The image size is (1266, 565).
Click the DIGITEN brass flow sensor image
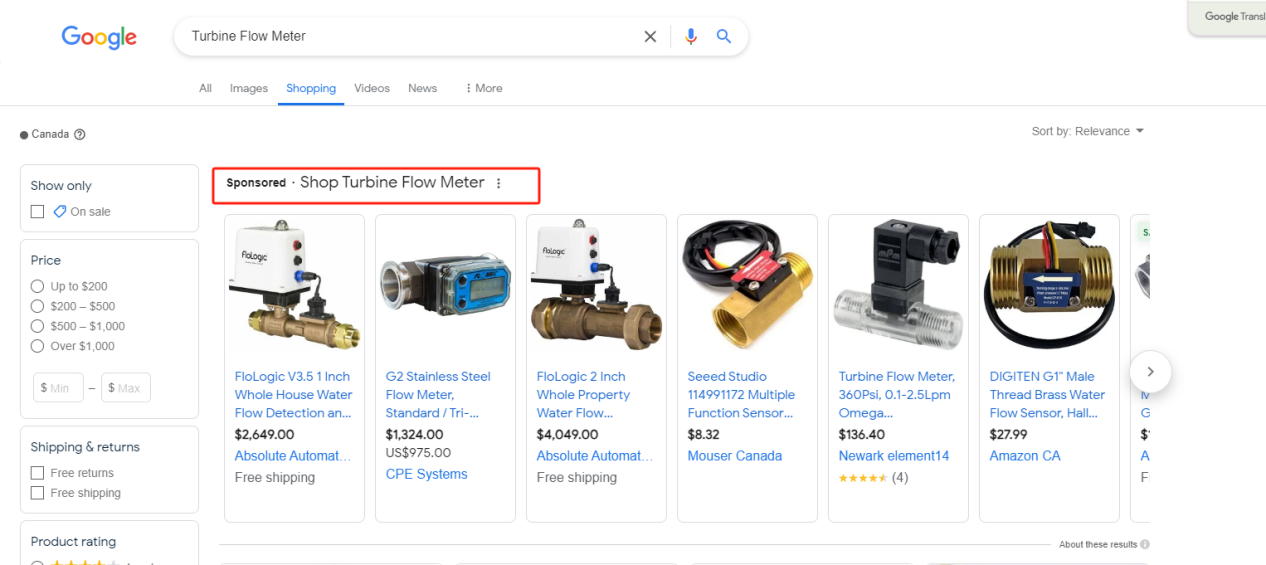click(x=1049, y=286)
